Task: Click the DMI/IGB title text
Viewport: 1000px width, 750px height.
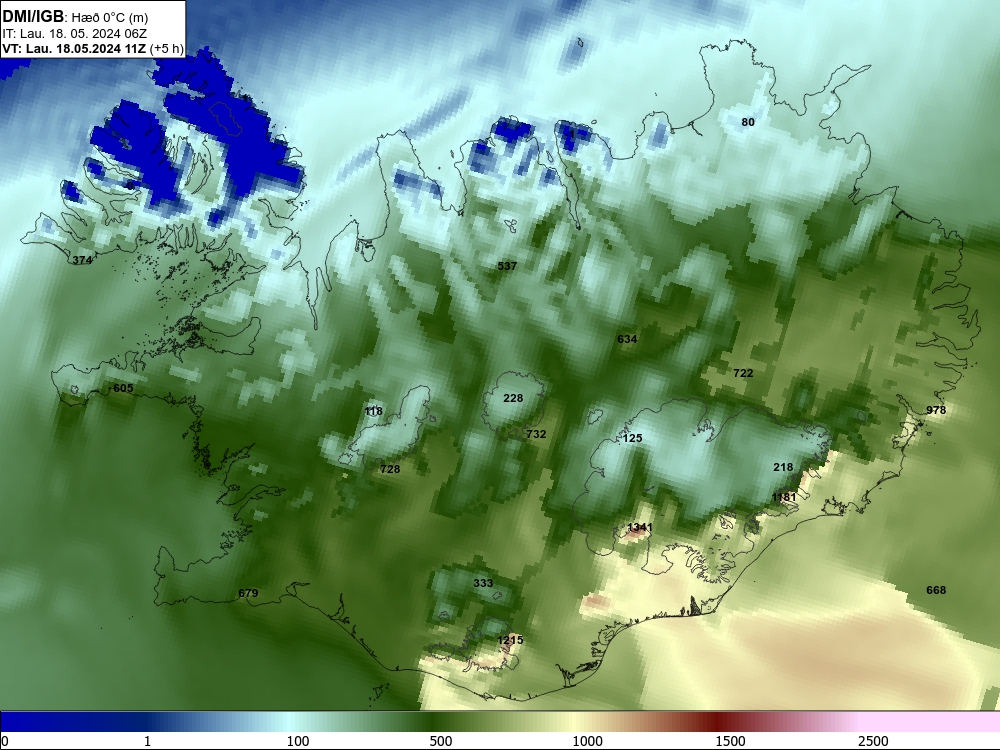Action: 33,17
